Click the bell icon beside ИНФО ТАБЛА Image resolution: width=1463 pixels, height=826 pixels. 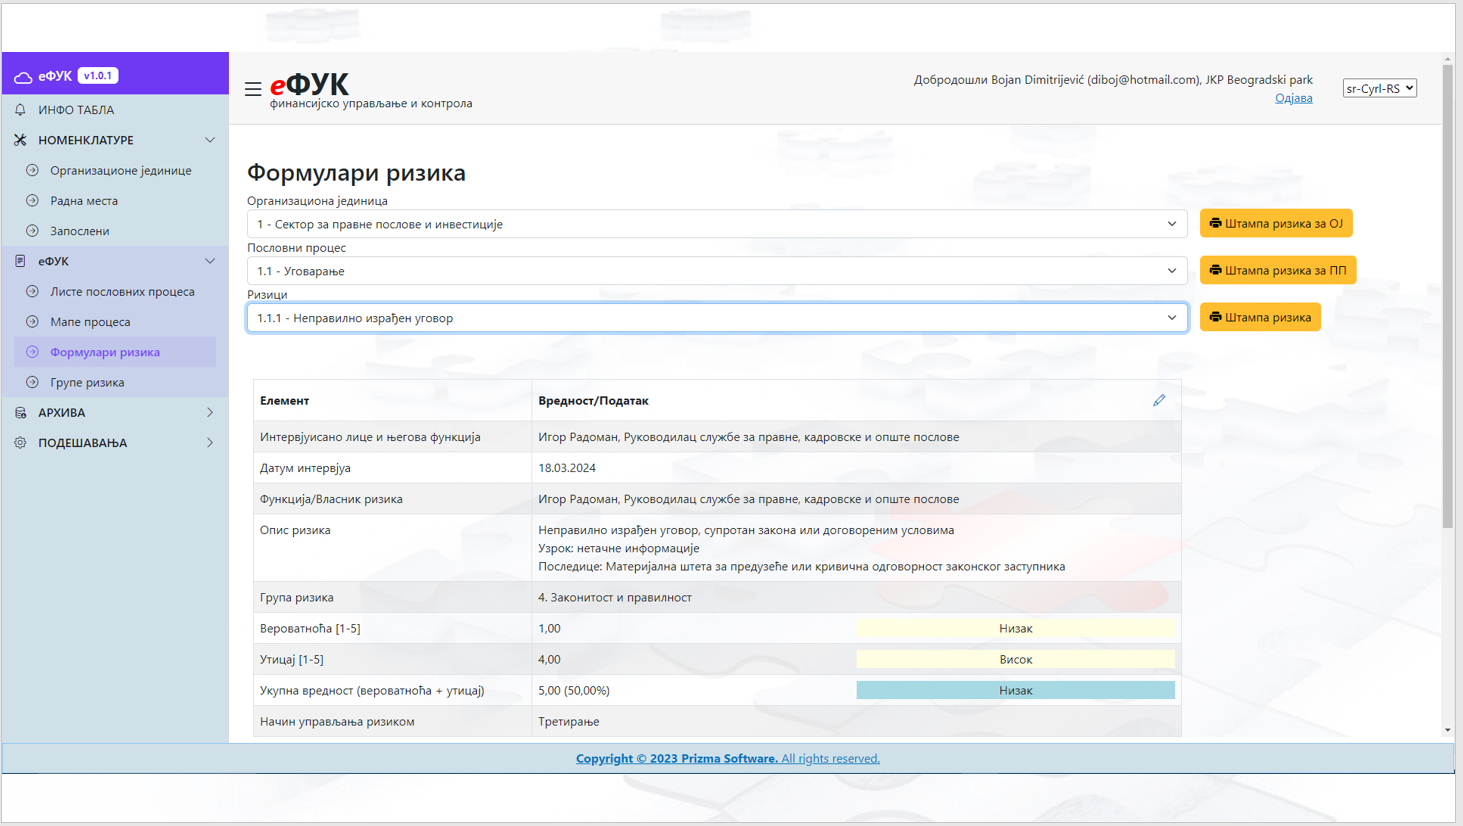click(x=20, y=110)
